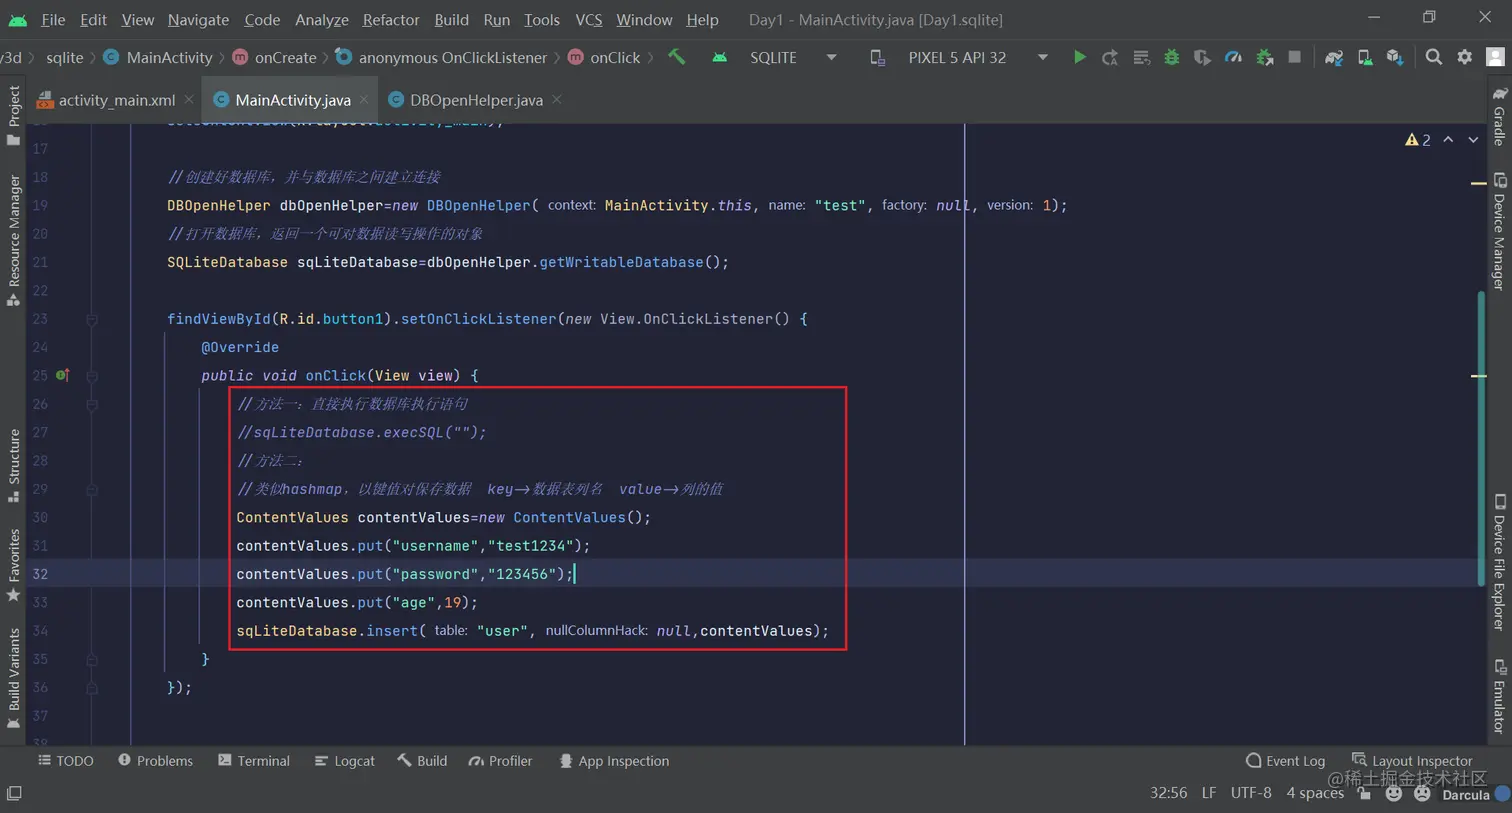The image size is (1512, 813).
Task: Open the TODO tool window
Action: [x=66, y=761]
